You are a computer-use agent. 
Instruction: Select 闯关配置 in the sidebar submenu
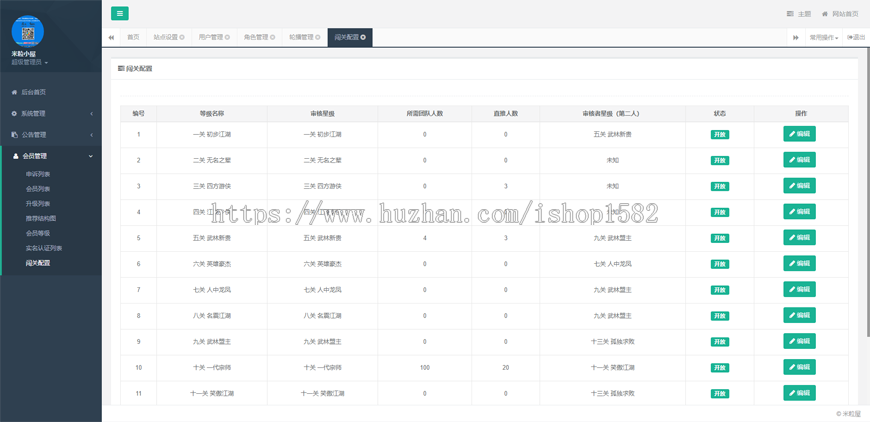tap(38, 263)
